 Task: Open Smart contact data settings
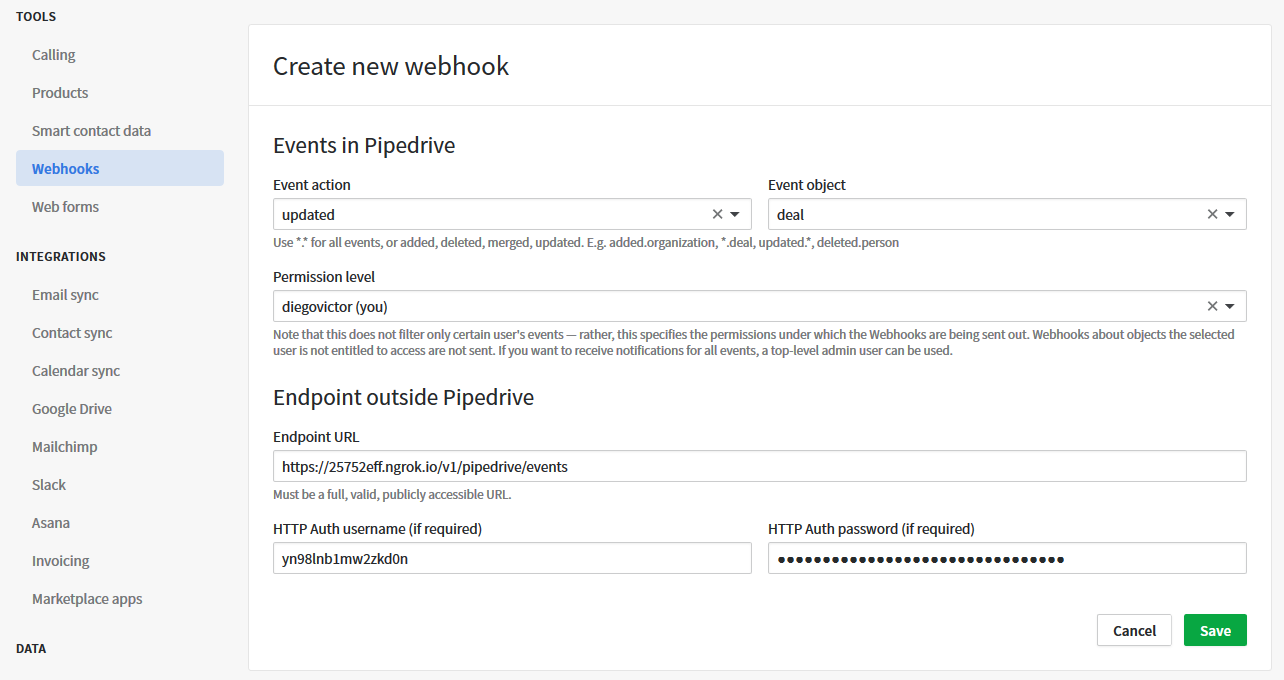pyautogui.click(x=91, y=131)
